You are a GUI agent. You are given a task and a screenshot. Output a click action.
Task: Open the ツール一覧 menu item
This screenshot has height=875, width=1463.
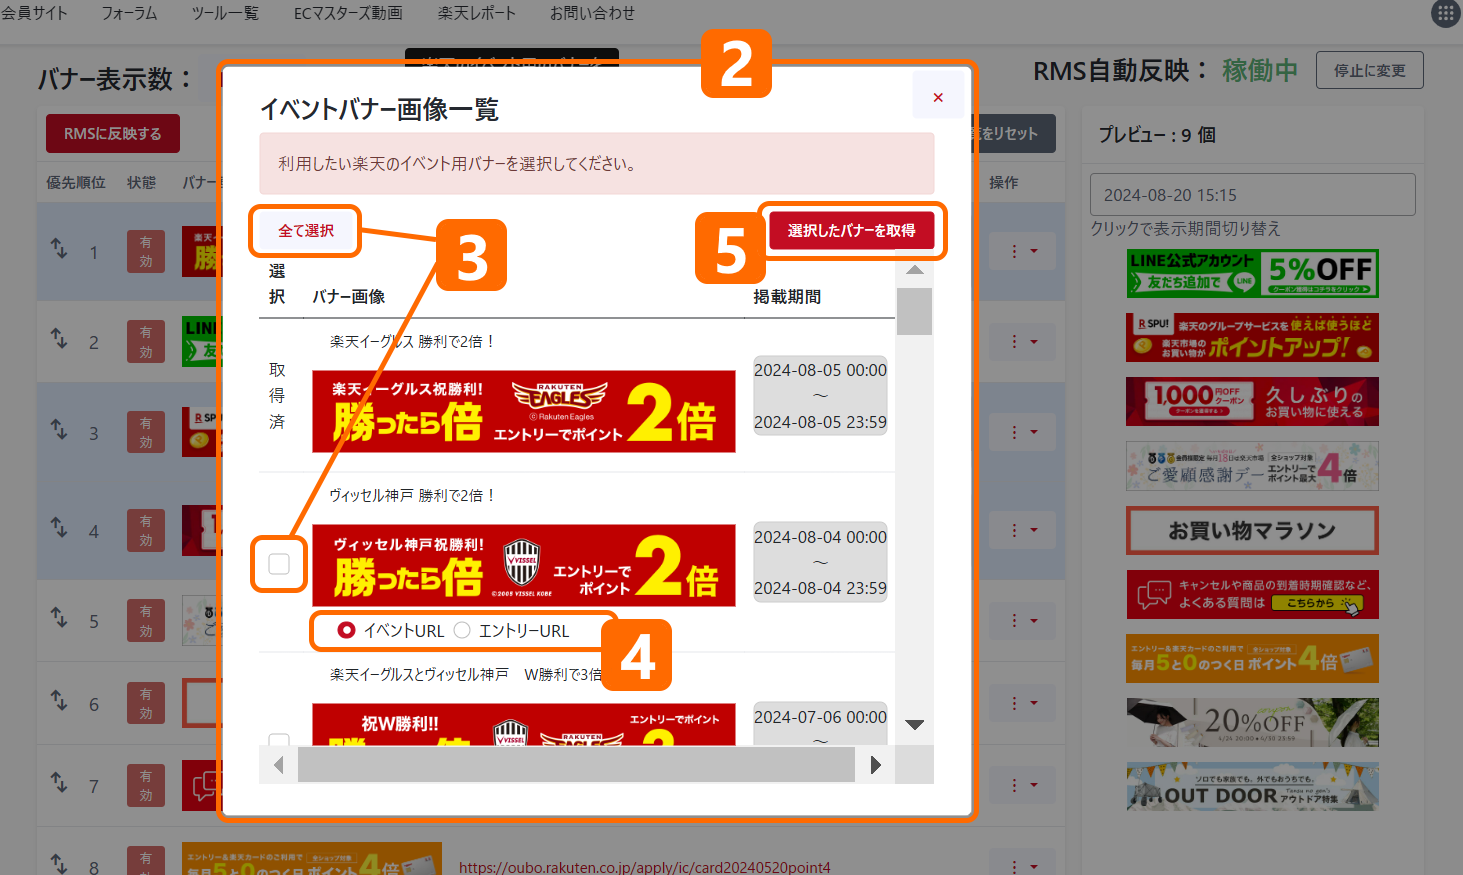tap(225, 13)
